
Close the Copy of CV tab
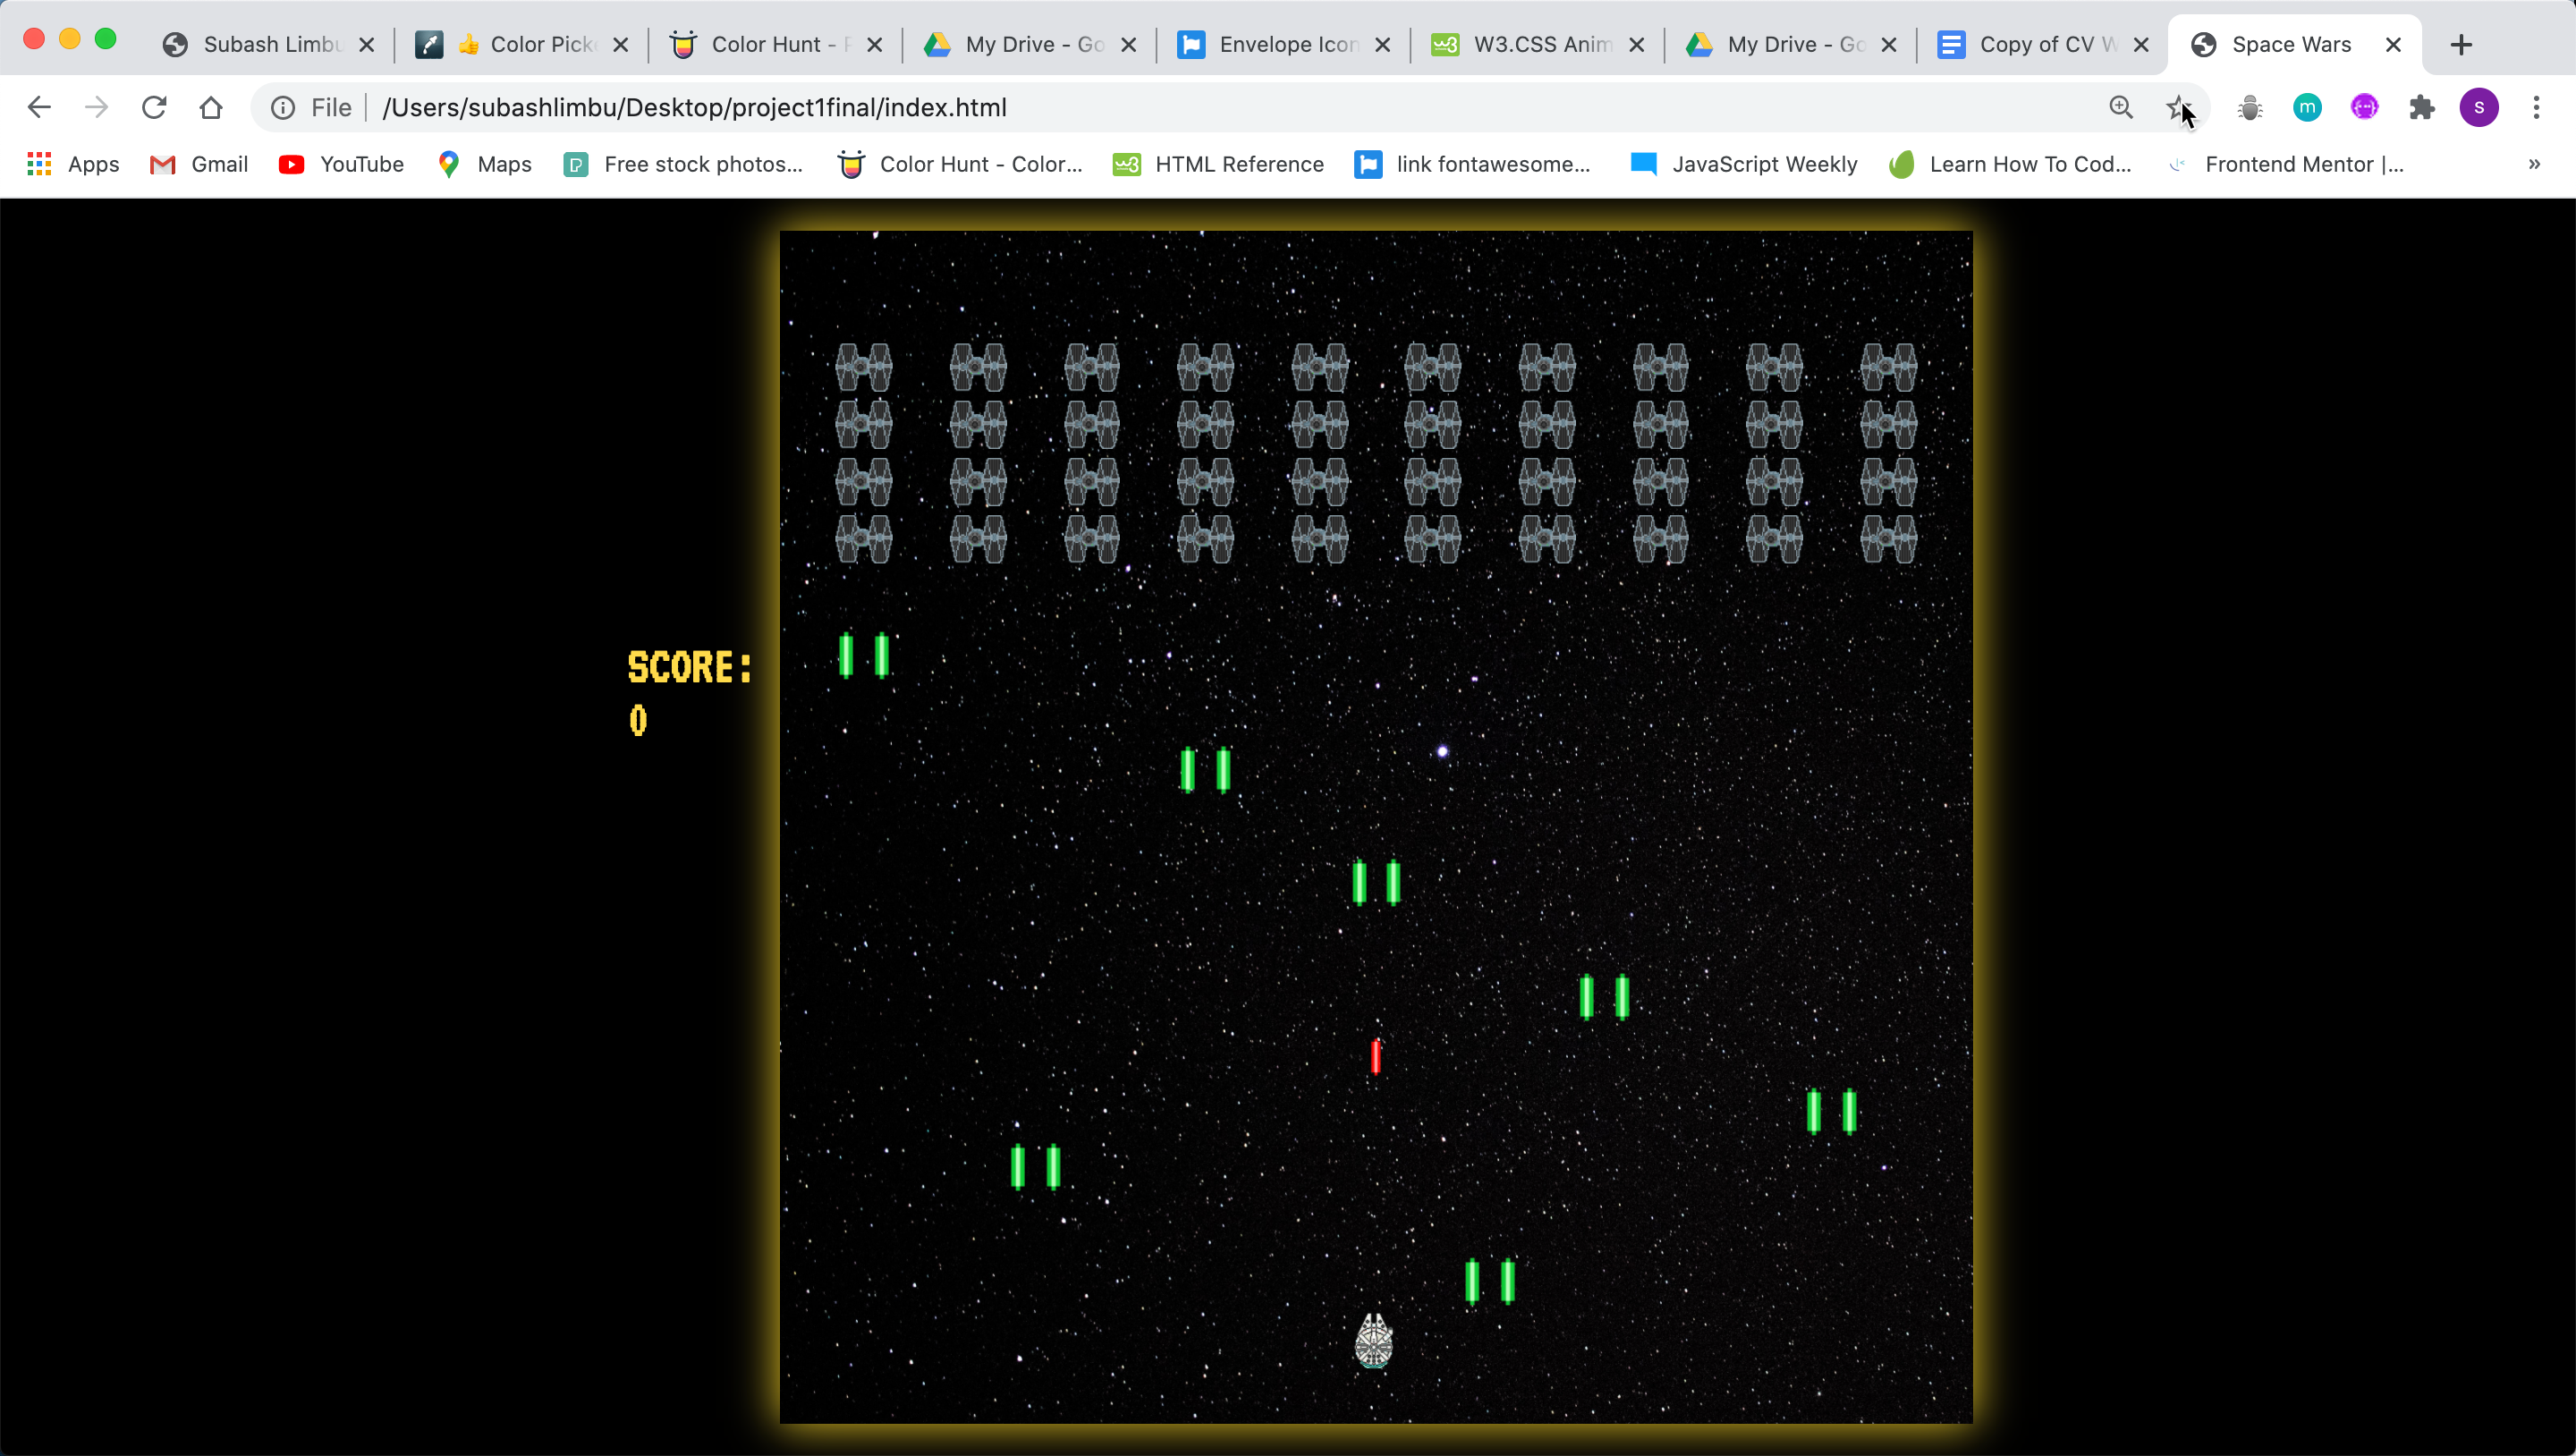click(2141, 44)
